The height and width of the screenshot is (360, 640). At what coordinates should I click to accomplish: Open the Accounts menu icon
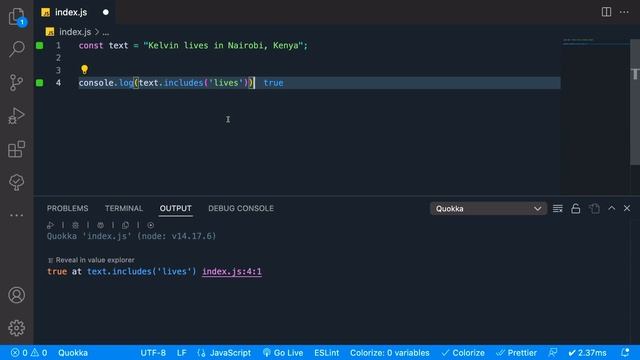17,295
